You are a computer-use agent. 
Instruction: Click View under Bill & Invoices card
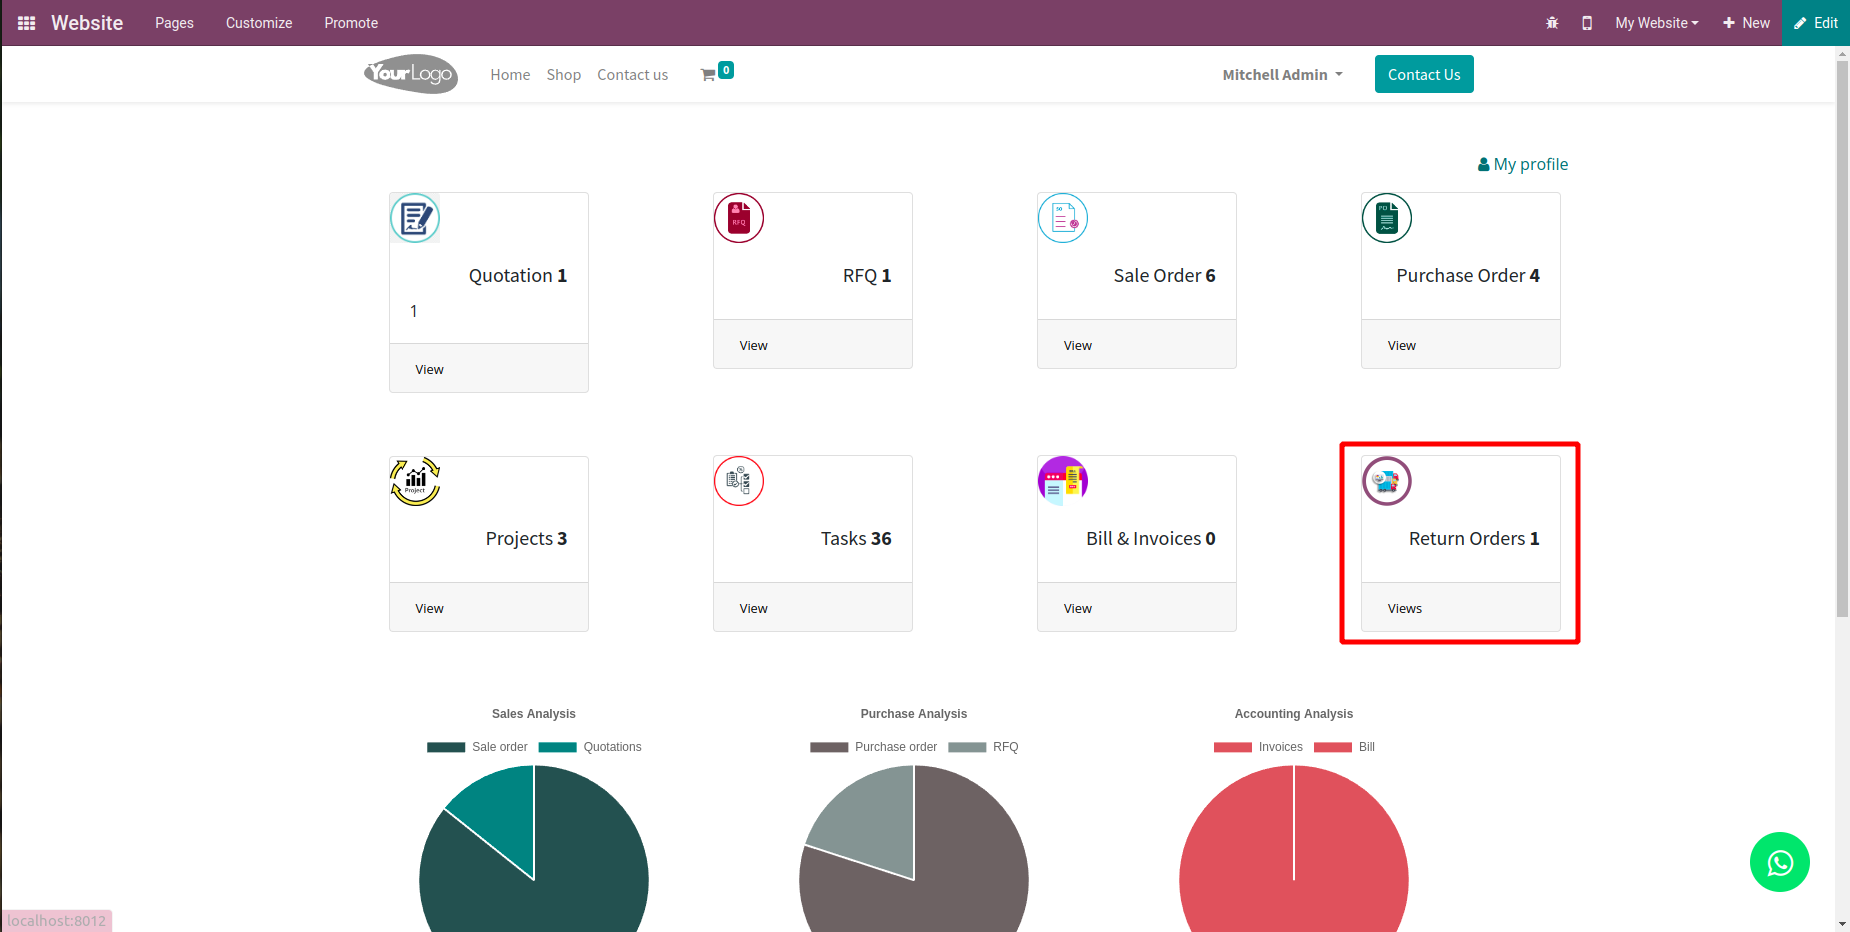(1078, 608)
